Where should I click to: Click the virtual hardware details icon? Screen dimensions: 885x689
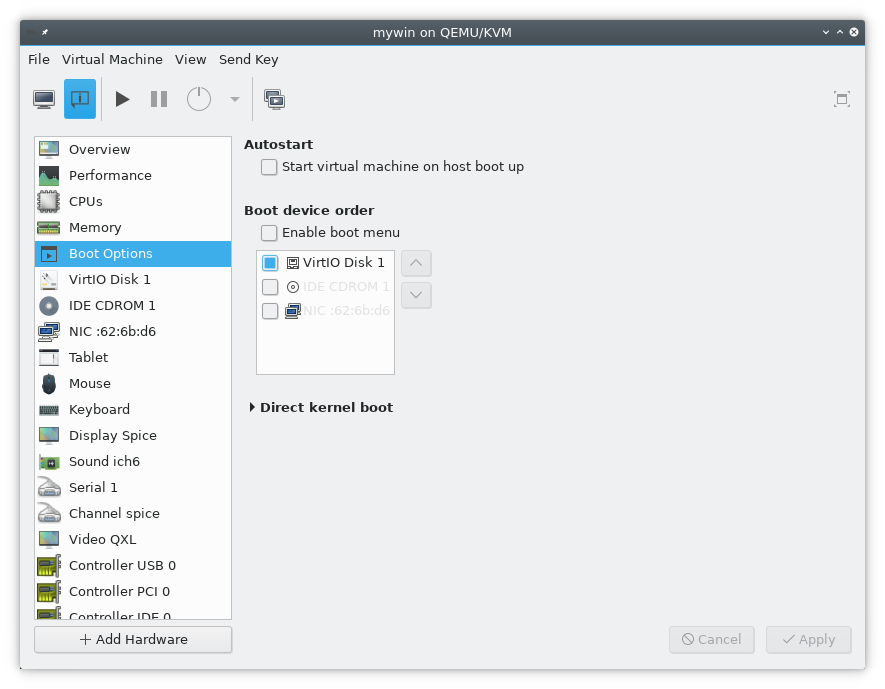[x=80, y=99]
